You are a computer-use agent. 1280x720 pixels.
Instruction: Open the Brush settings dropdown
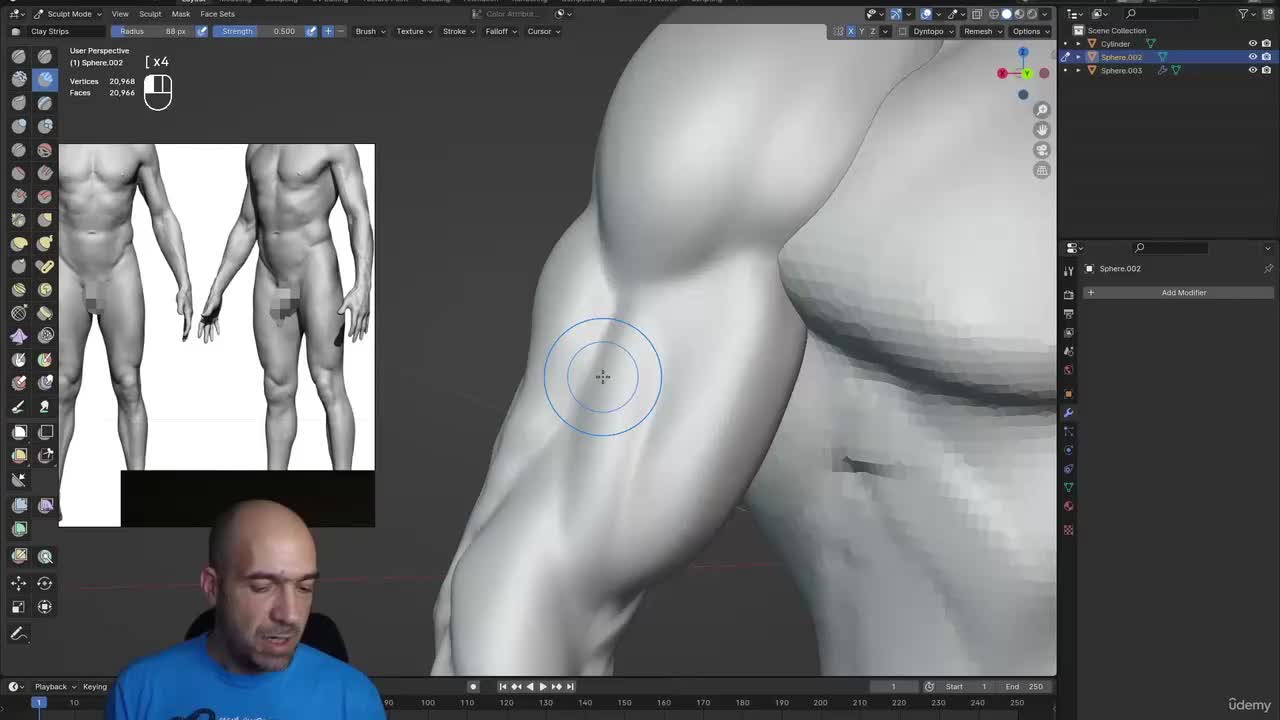pos(369,31)
